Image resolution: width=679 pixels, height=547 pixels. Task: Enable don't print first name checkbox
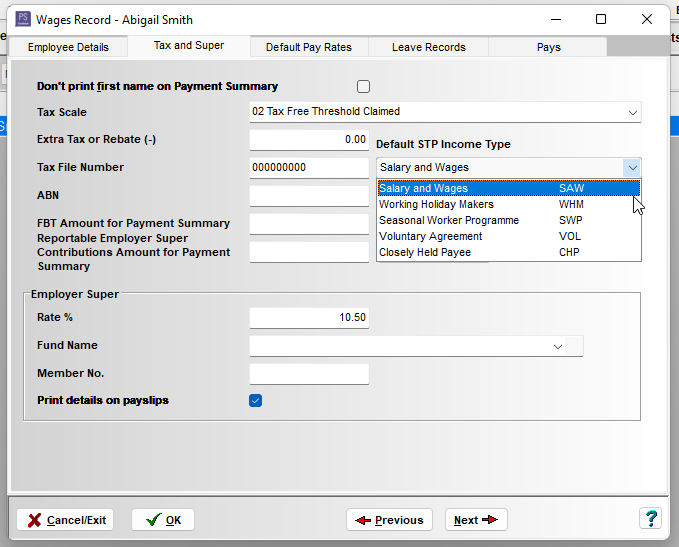[x=363, y=87]
